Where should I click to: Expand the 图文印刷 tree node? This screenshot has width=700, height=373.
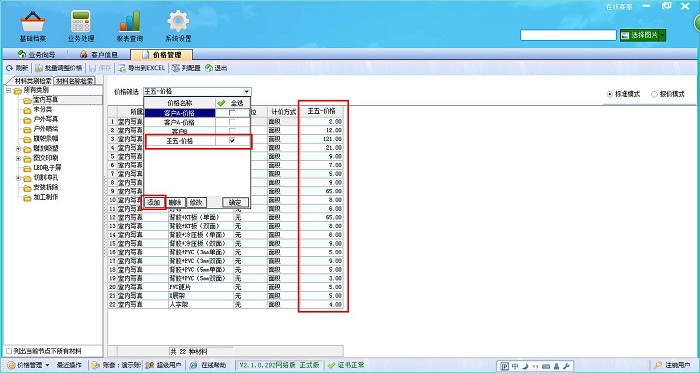(18, 158)
